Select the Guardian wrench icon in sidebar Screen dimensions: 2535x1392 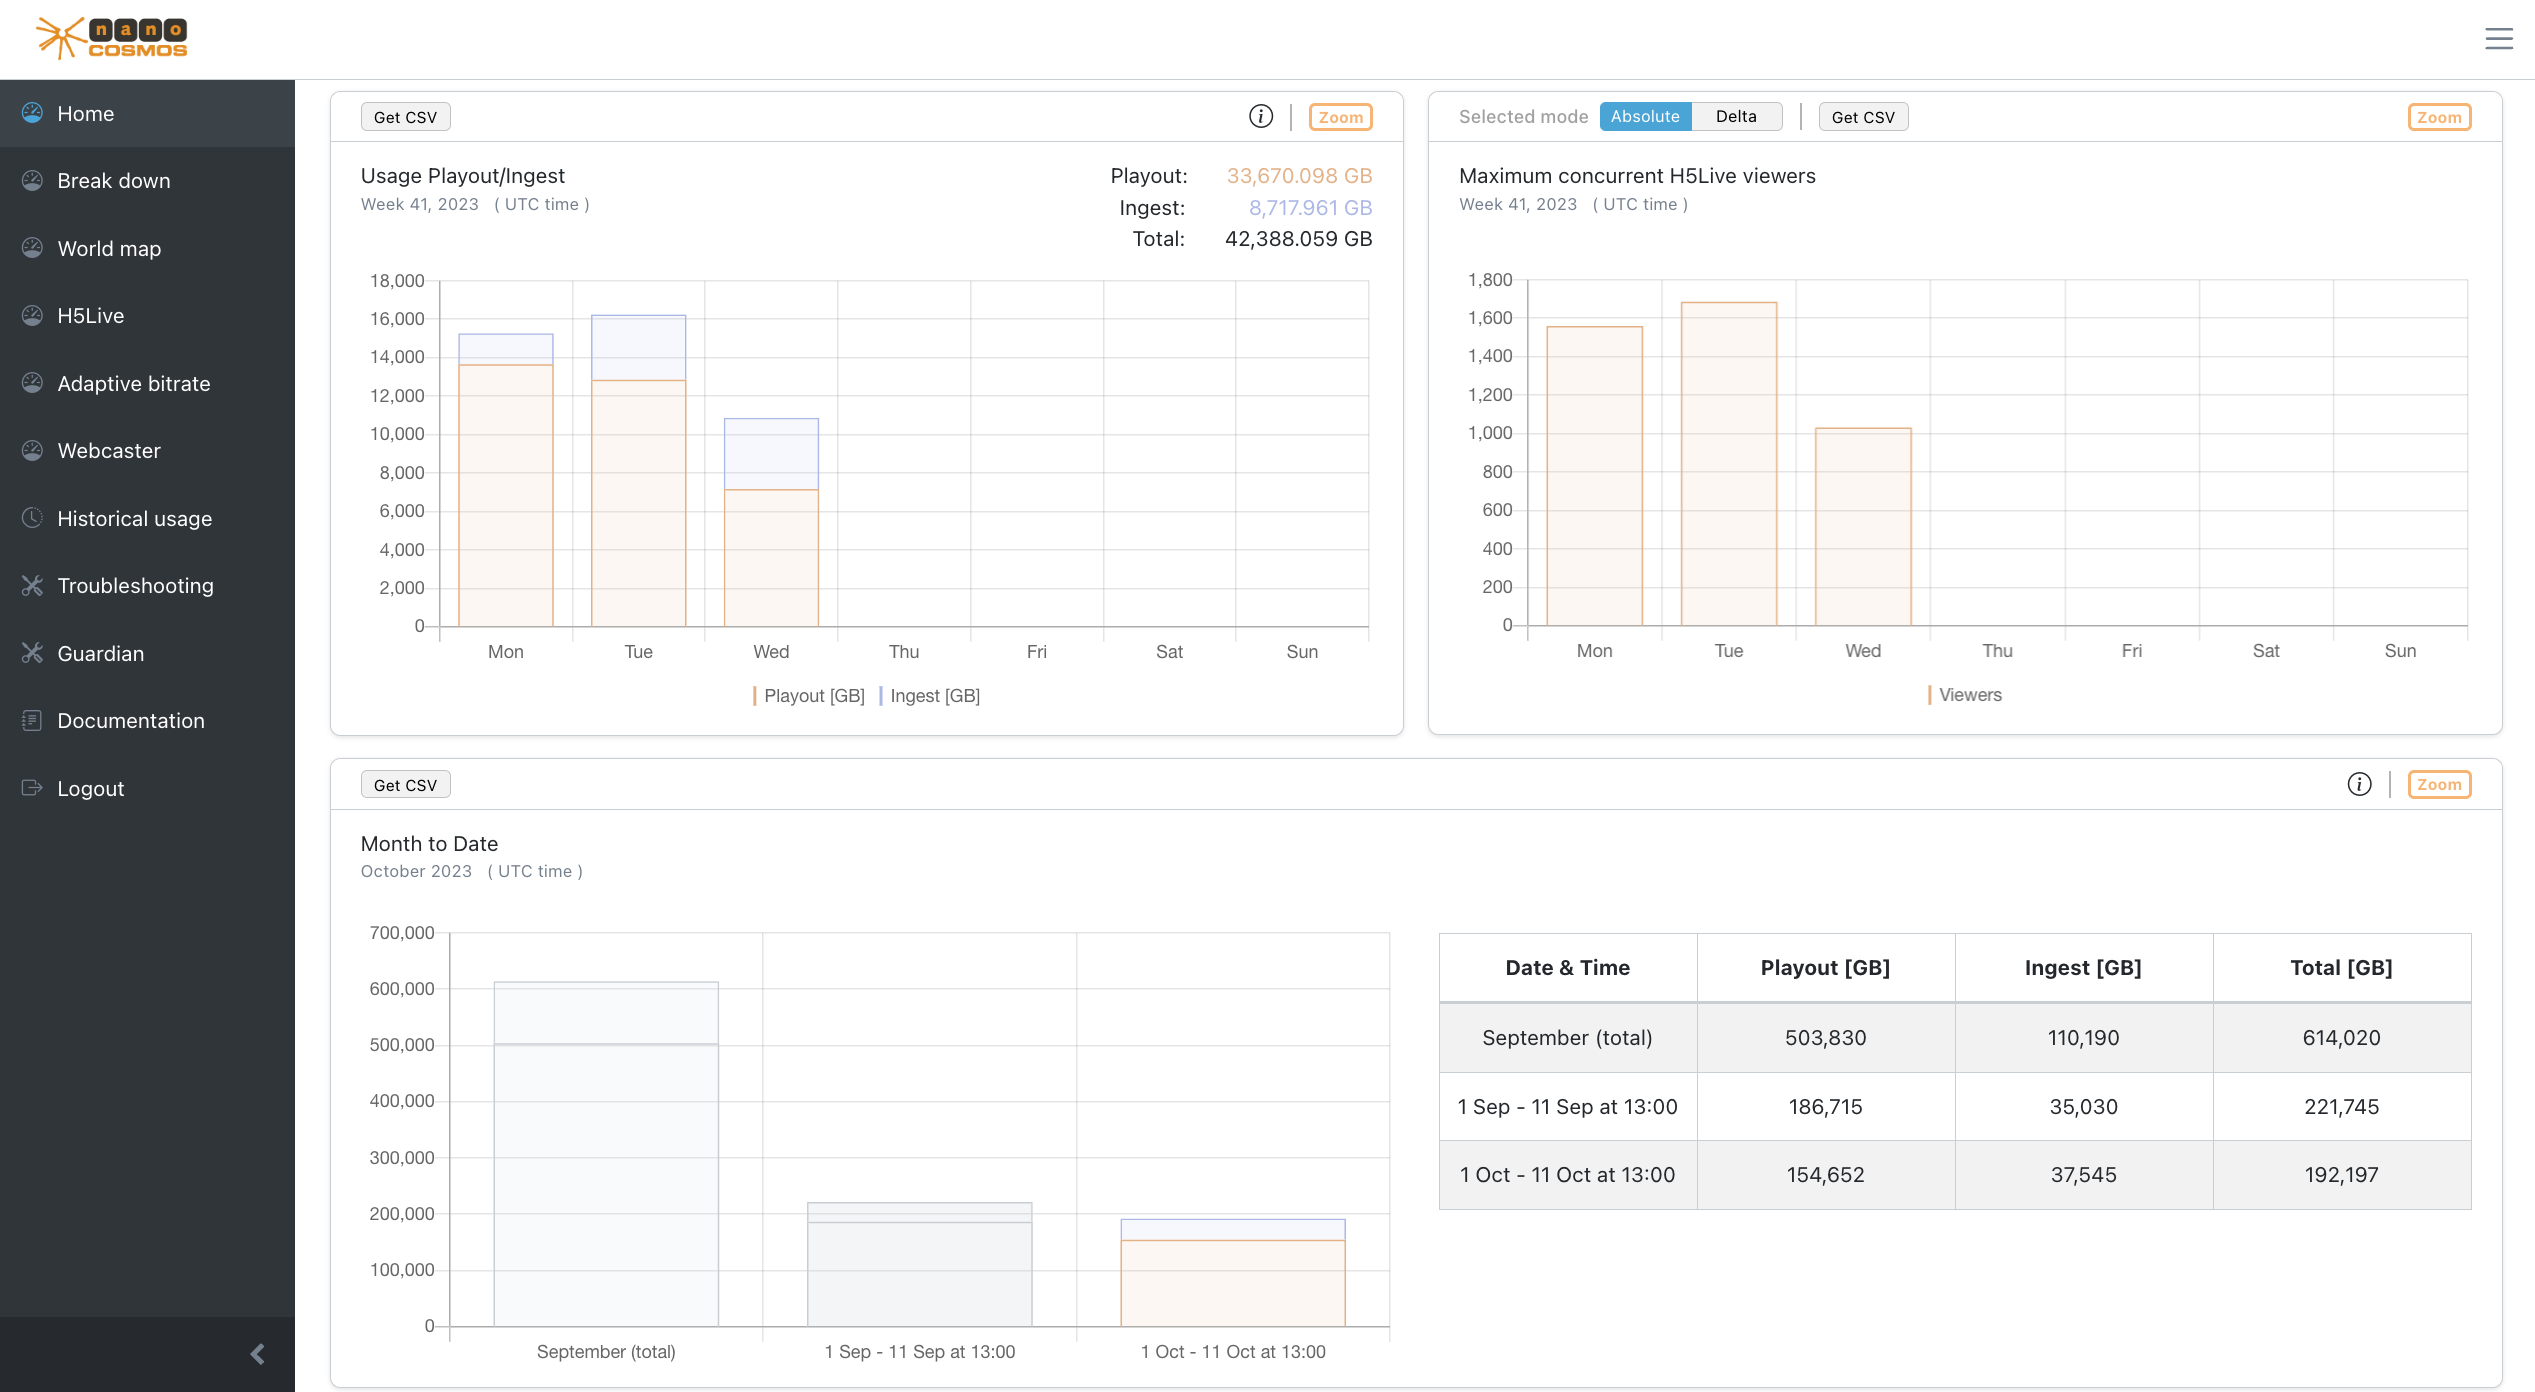[x=33, y=652]
